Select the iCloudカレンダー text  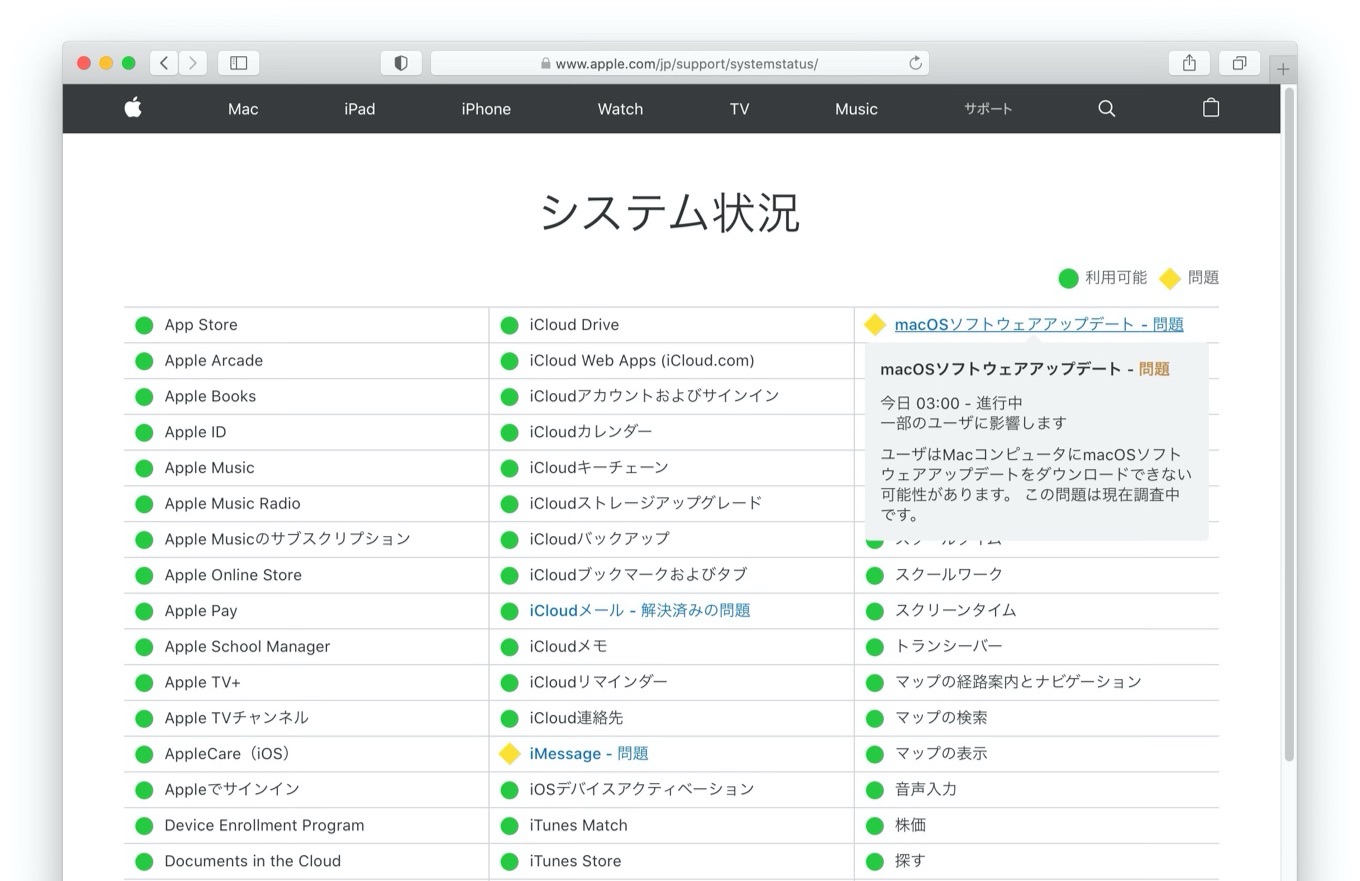pyautogui.click(x=591, y=432)
